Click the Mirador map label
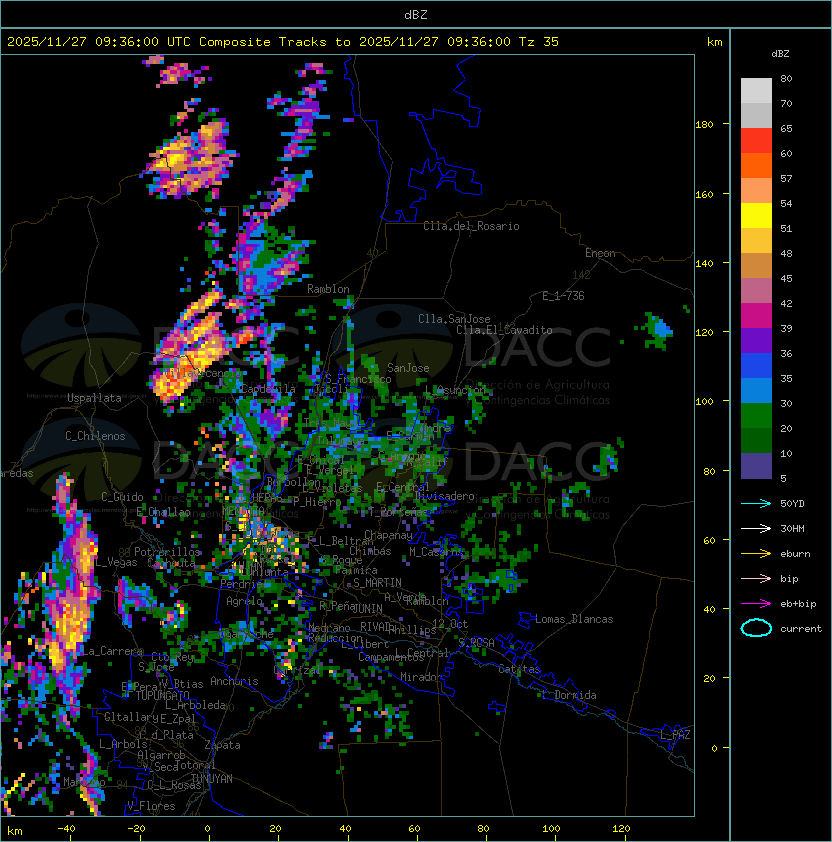The height and width of the screenshot is (842, 832). coord(422,677)
